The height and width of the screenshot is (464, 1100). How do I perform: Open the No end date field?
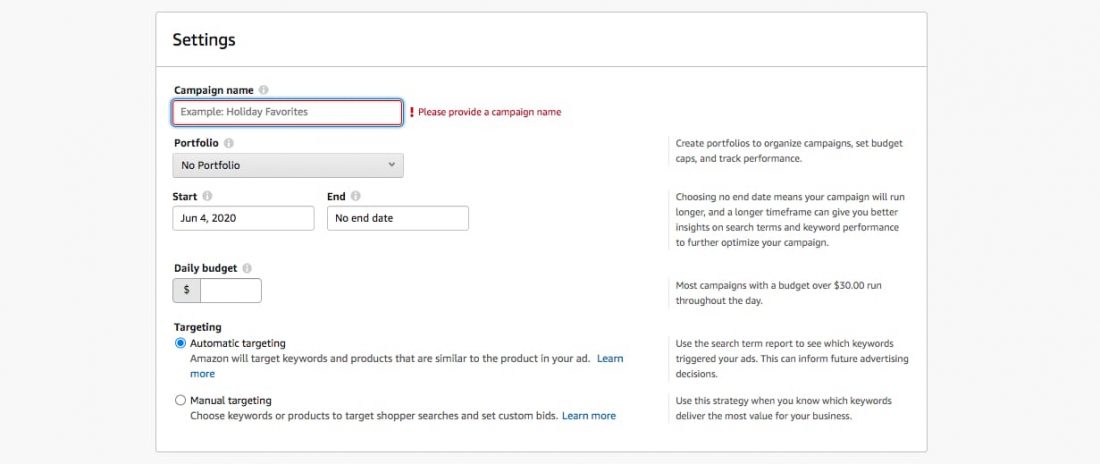pos(397,218)
